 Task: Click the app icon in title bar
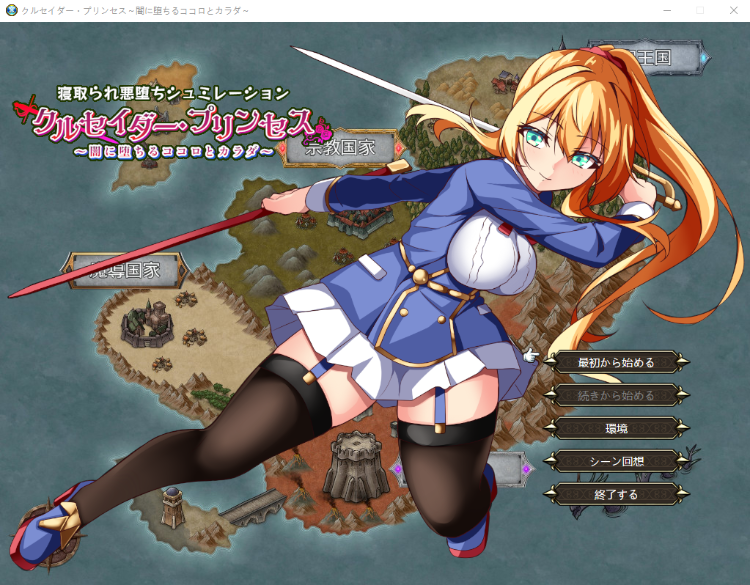click(x=11, y=10)
